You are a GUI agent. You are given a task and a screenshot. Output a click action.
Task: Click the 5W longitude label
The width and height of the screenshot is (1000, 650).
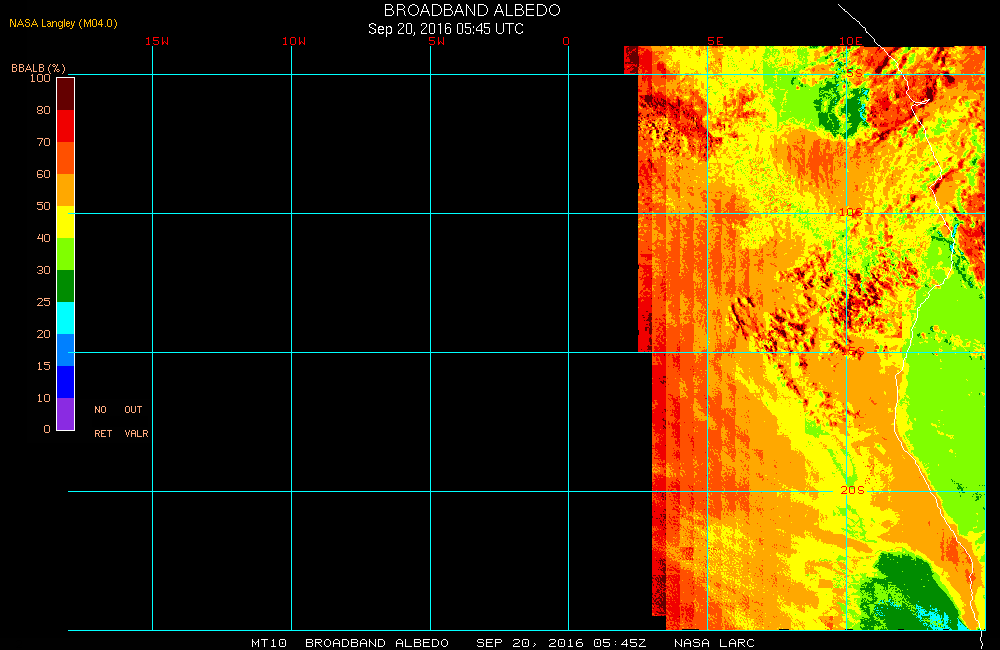point(435,41)
